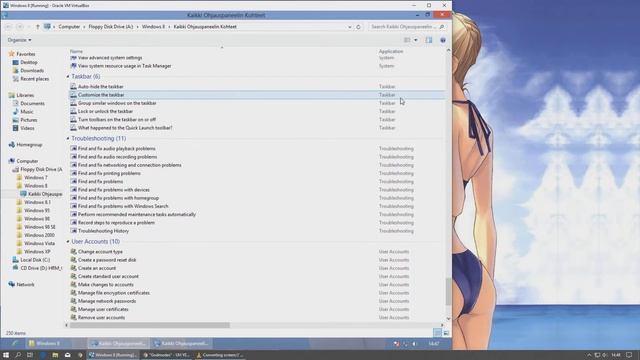
Task: Open File Explorer on host taskbar
Action: coord(55,355)
